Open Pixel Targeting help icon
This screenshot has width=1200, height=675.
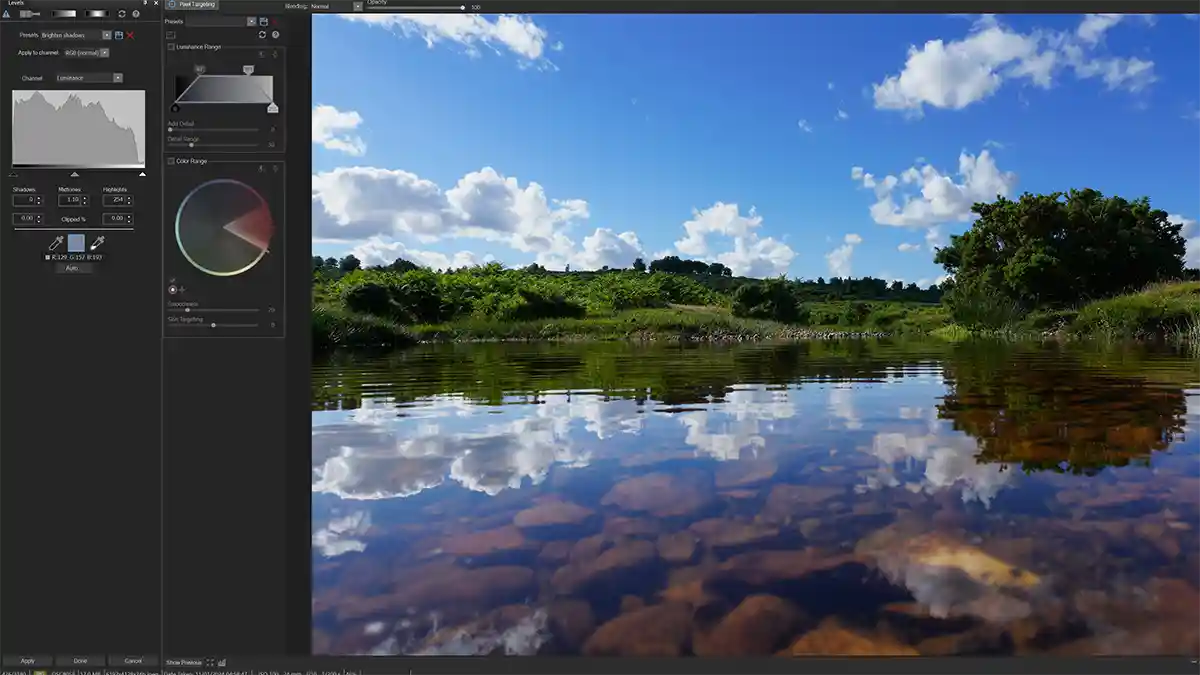click(x=275, y=34)
